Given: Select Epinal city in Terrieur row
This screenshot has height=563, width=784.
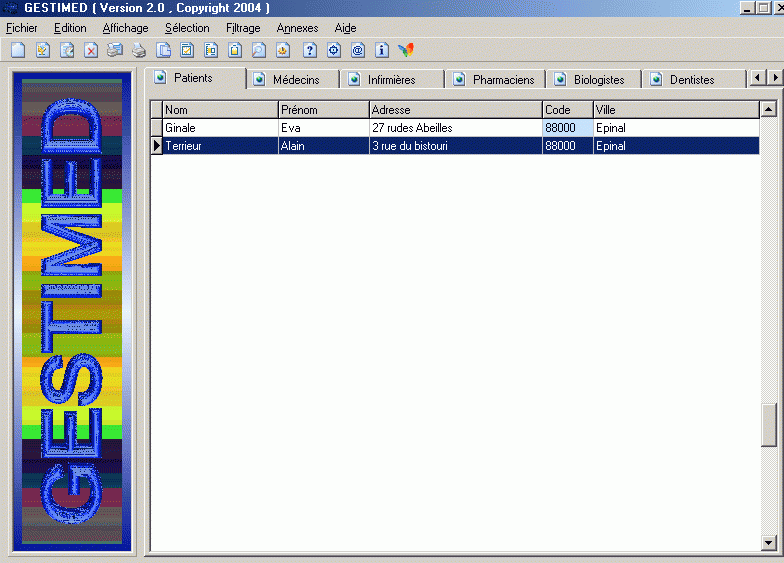Looking at the screenshot, I should 676,146.
